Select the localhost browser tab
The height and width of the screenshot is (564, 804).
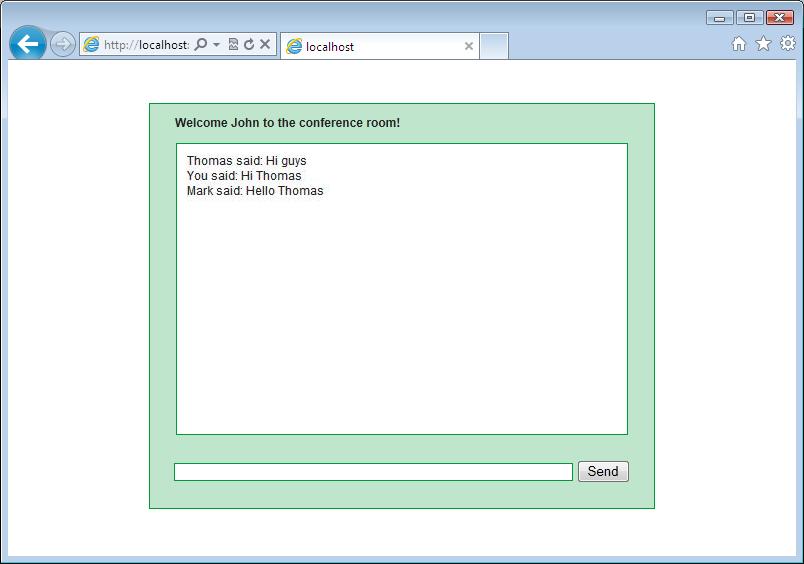click(x=379, y=46)
